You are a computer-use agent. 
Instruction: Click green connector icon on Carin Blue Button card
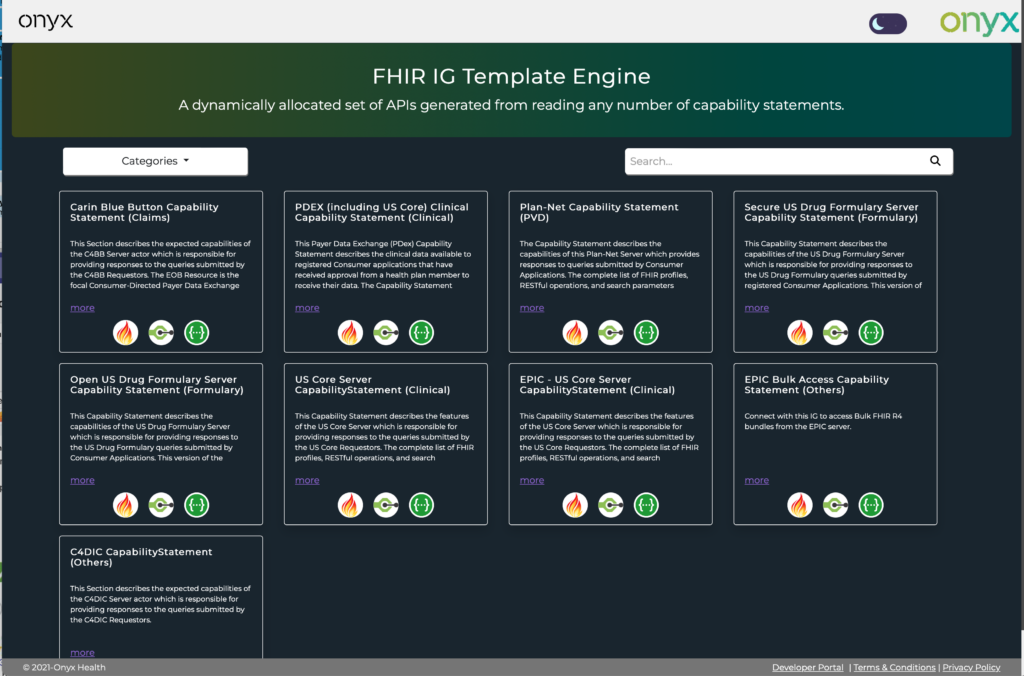[x=161, y=332]
